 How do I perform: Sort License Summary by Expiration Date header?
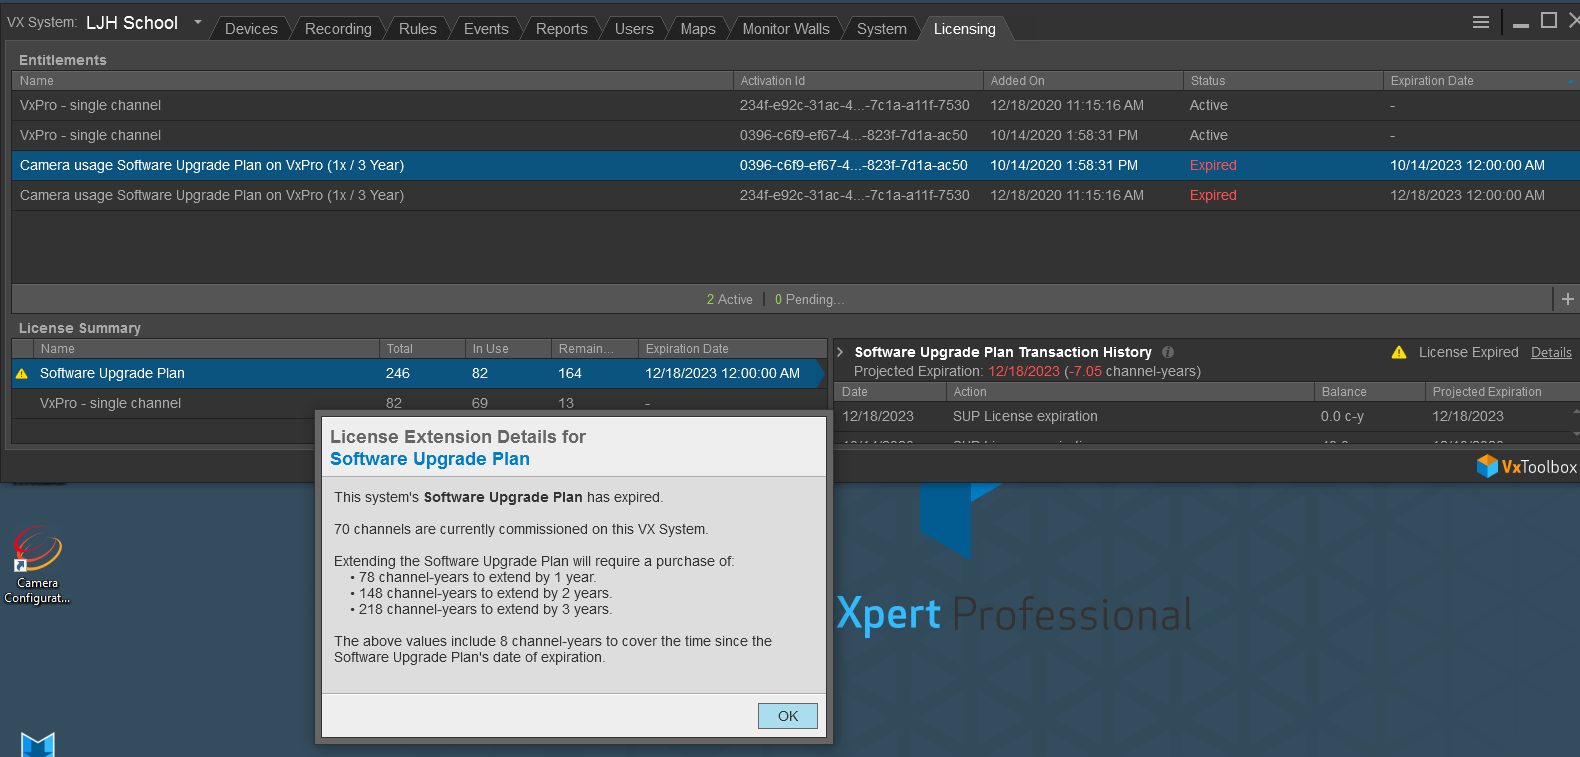point(732,349)
